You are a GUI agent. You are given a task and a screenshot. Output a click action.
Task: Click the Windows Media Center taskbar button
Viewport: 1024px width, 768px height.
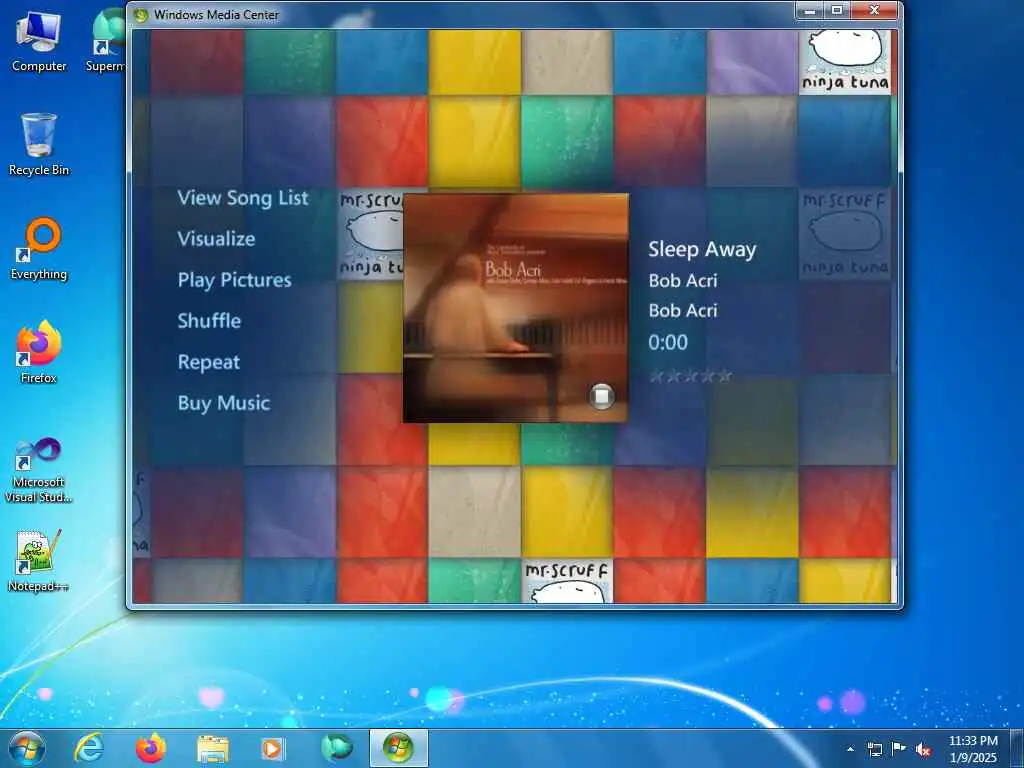[398, 748]
